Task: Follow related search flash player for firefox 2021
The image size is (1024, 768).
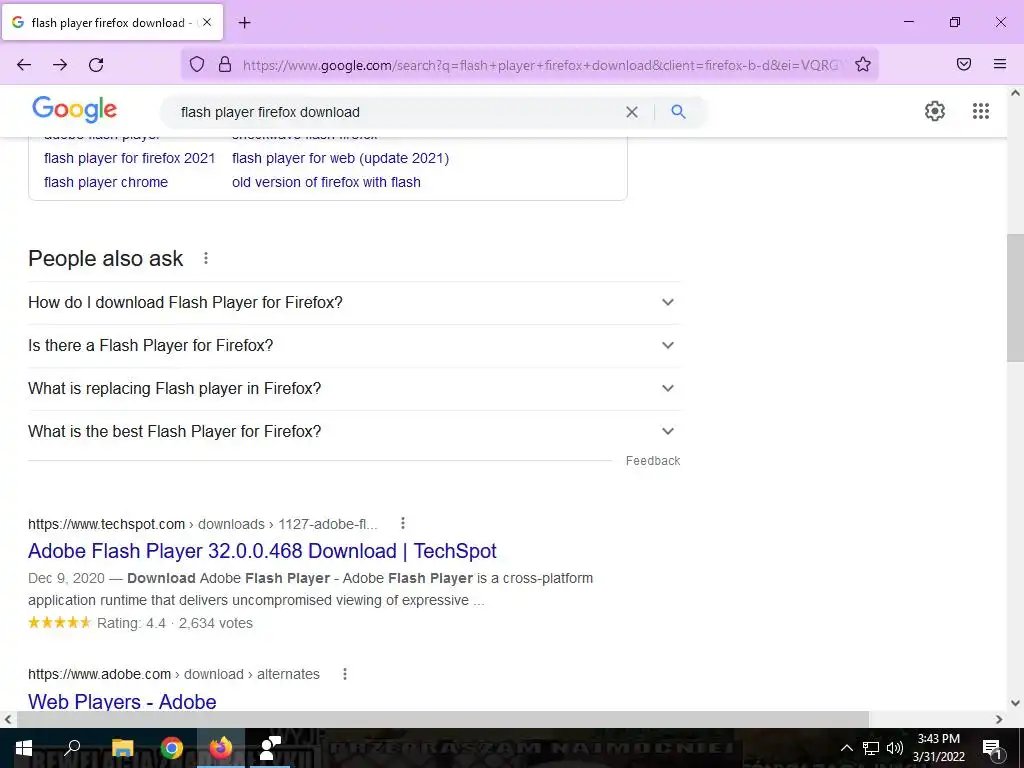Action: point(129,158)
